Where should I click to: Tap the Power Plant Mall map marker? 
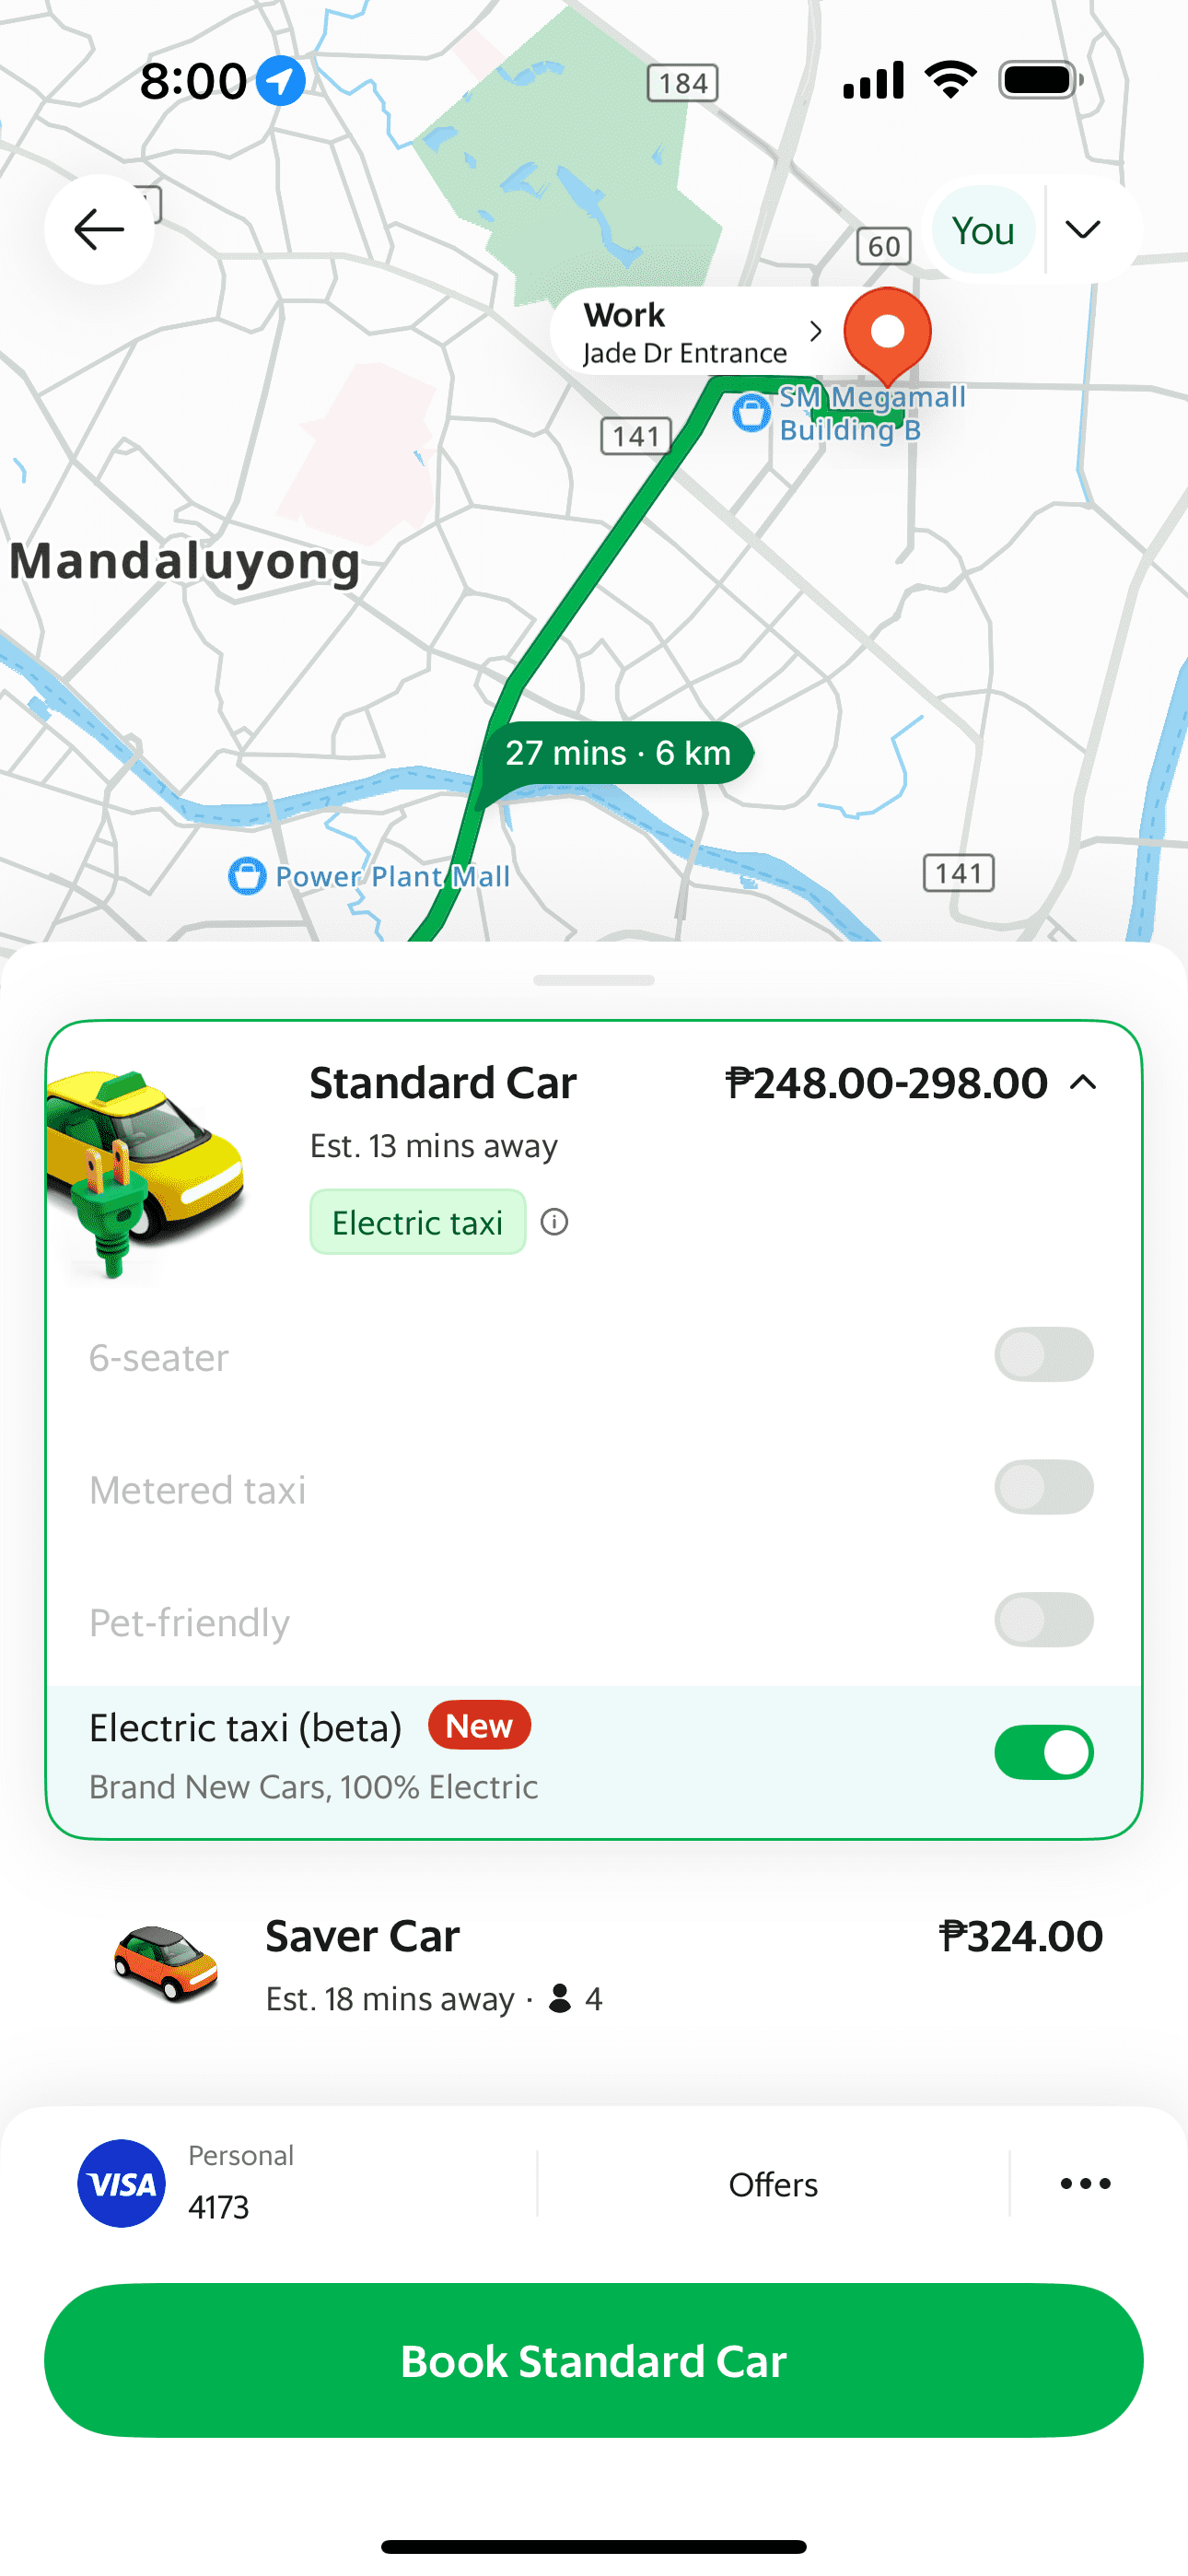(247, 876)
